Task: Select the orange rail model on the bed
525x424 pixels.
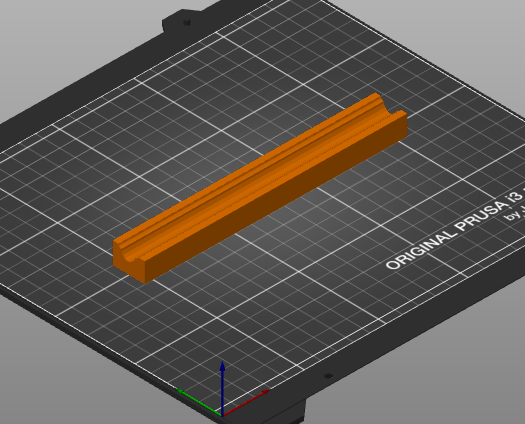Action: tap(260, 188)
